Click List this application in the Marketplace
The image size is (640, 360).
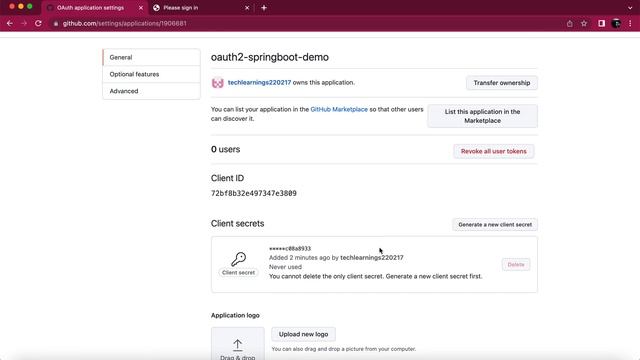click(x=482, y=116)
